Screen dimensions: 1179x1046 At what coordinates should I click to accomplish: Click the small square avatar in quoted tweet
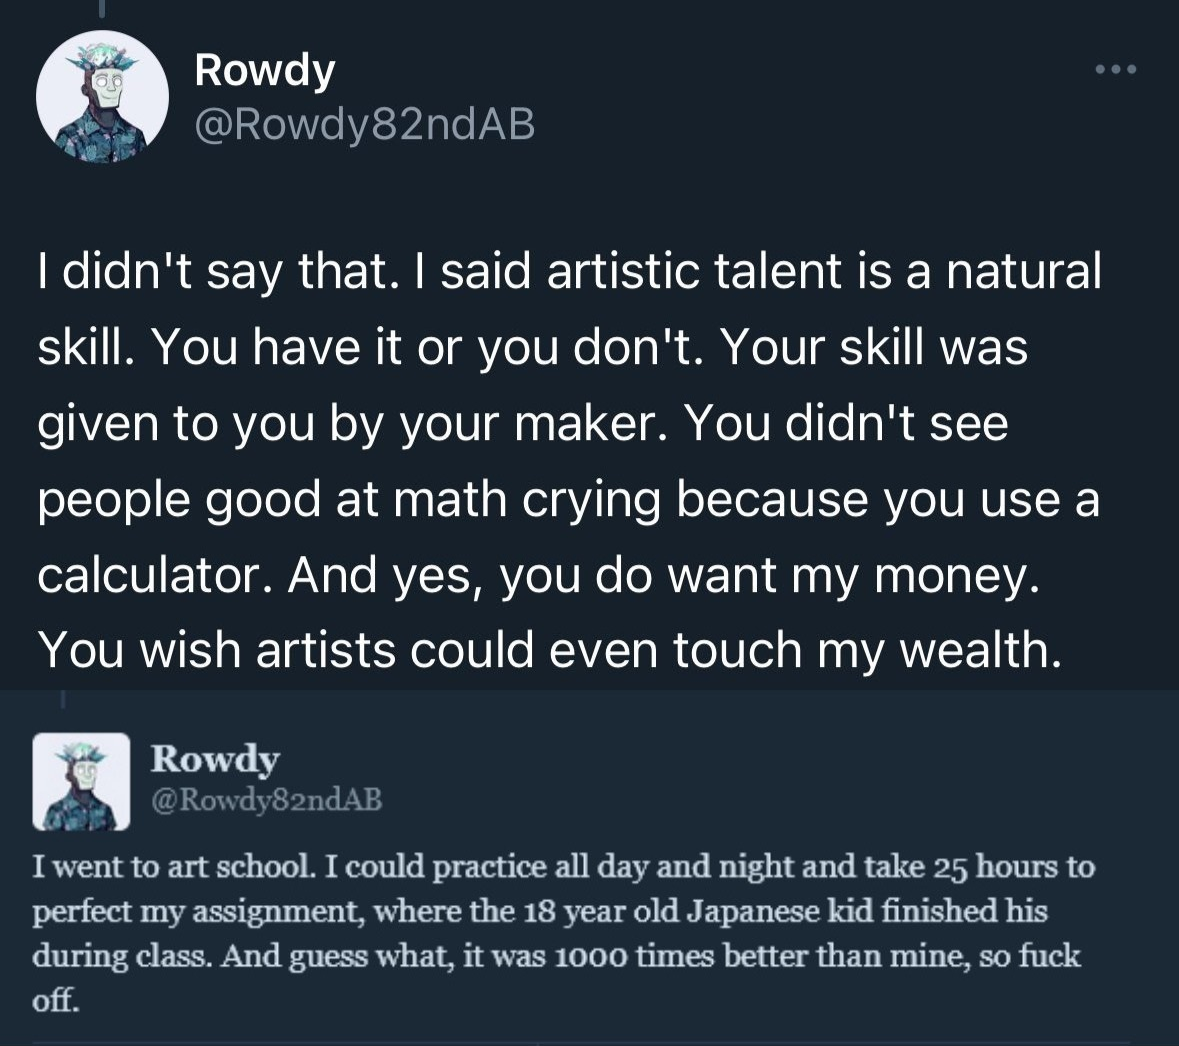pyautogui.click(x=82, y=782)
